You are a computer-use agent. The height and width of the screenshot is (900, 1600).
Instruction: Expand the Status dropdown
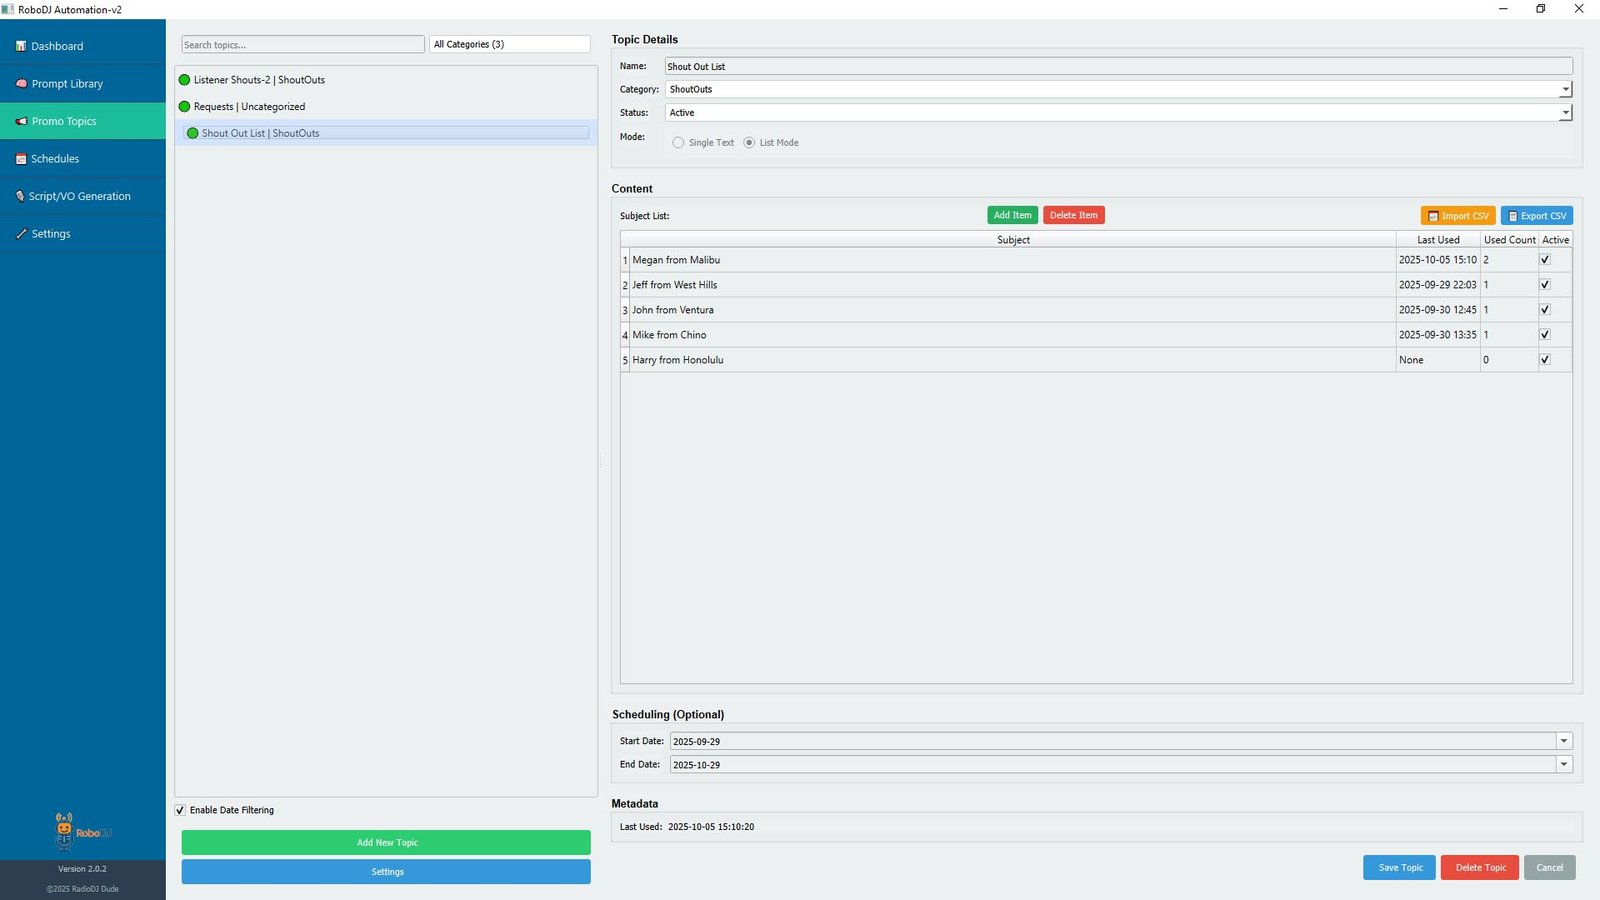tap(1565, 113)
